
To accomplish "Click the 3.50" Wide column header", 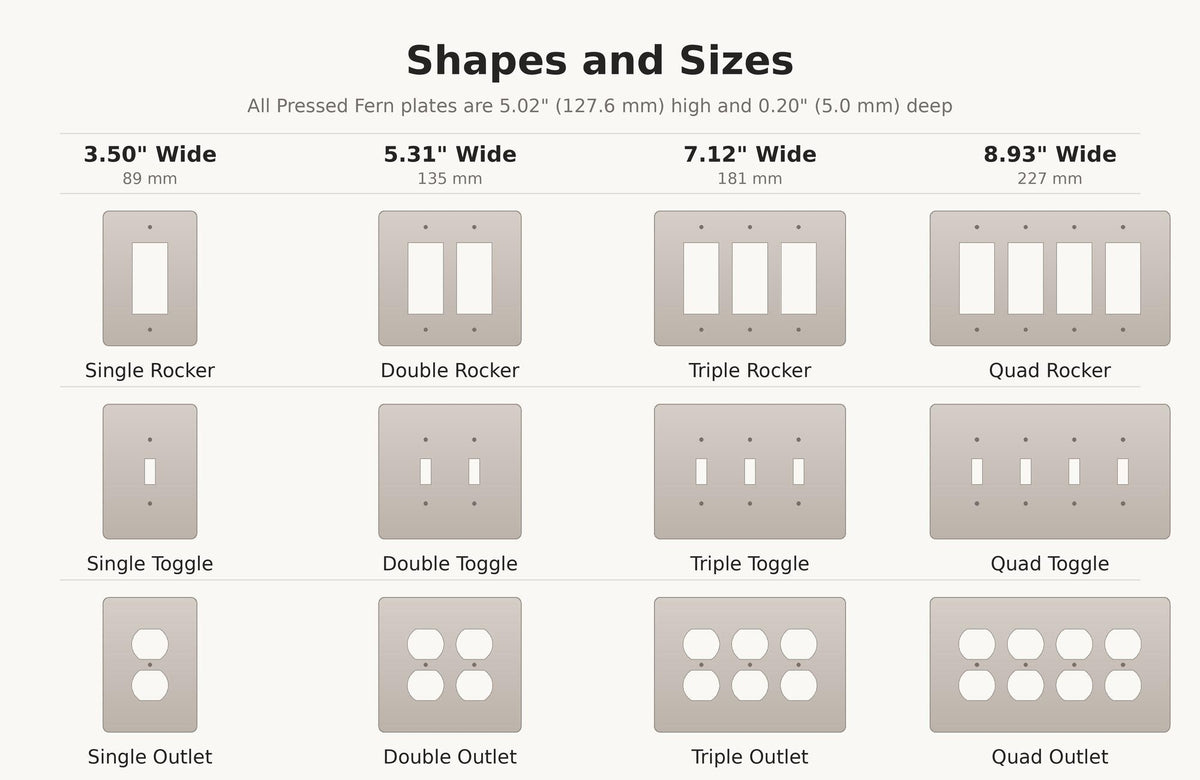I will coord(150,155).
